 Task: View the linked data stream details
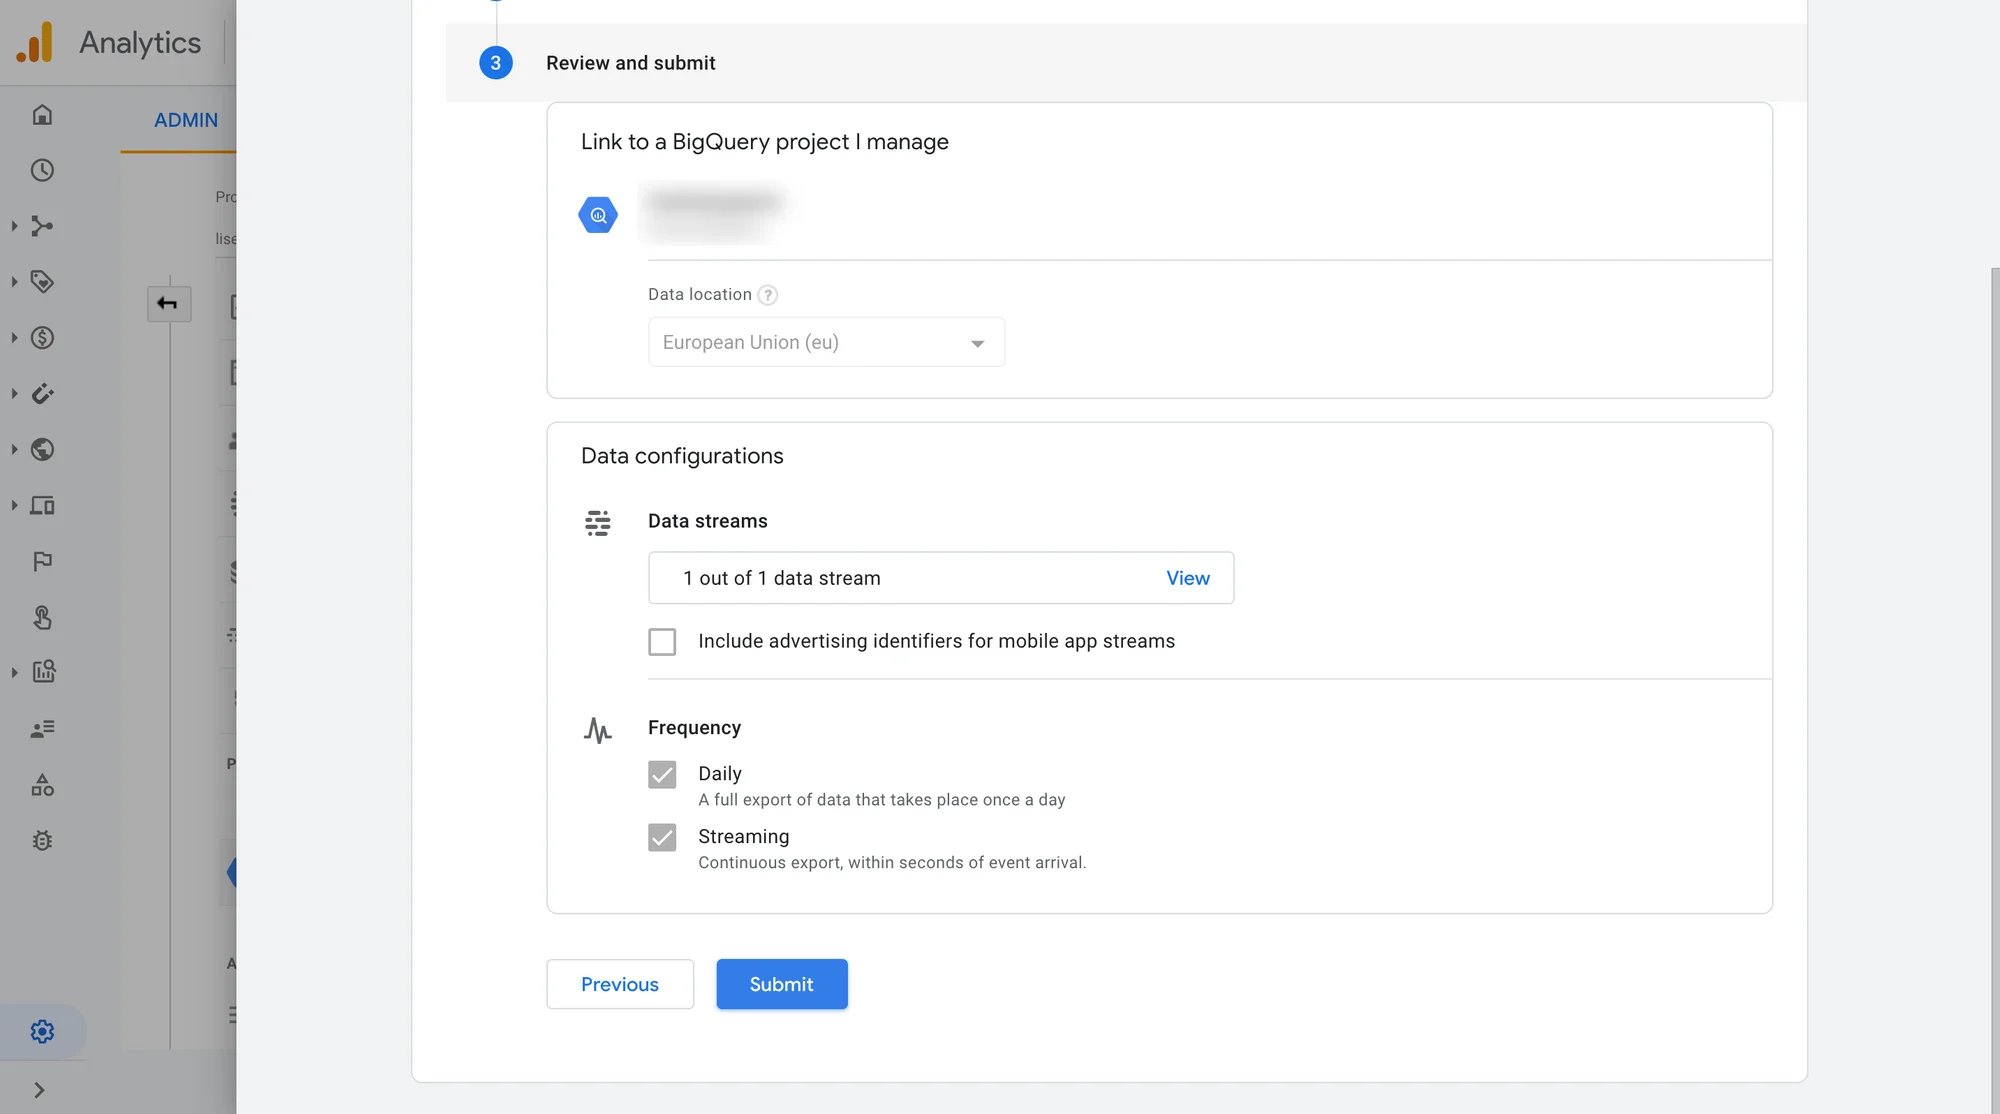pos(1187,578)
